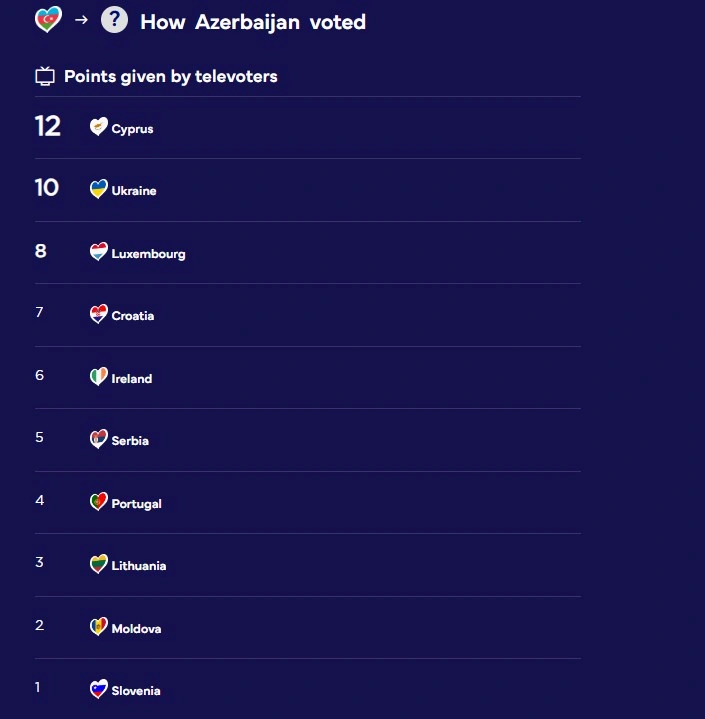Open the Cyprus country link
705x719 pixels.
tap(132, 129)
